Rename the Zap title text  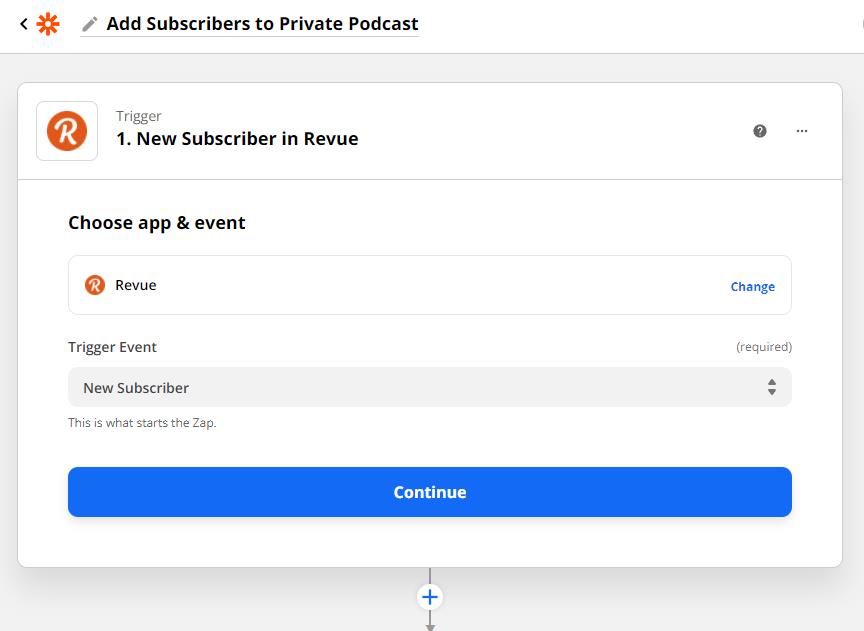(x=262, y=24)
